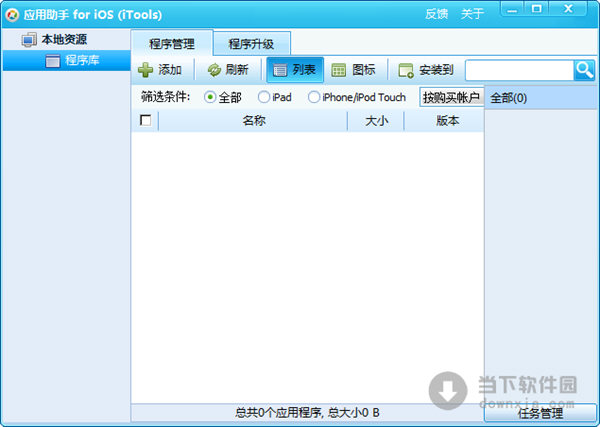Switch to the 程序升级 tab

251,44
